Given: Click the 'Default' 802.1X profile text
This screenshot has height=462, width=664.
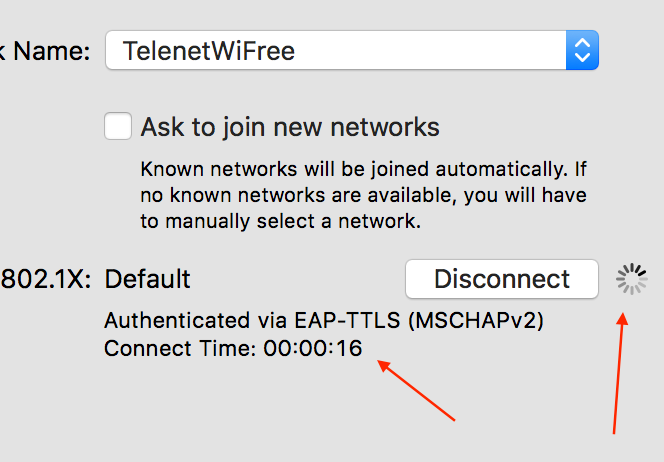Looking at the screenshot, I should tap(147, 279).
